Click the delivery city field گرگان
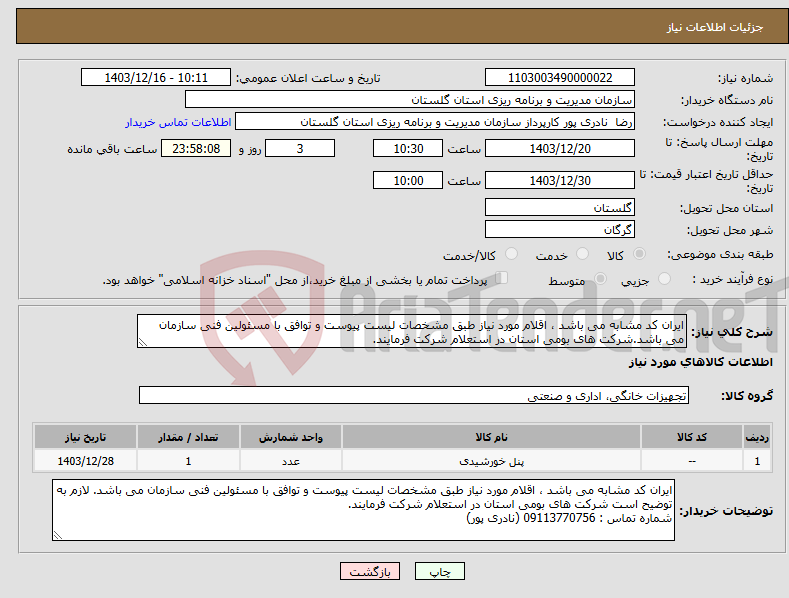 point(560,230)
